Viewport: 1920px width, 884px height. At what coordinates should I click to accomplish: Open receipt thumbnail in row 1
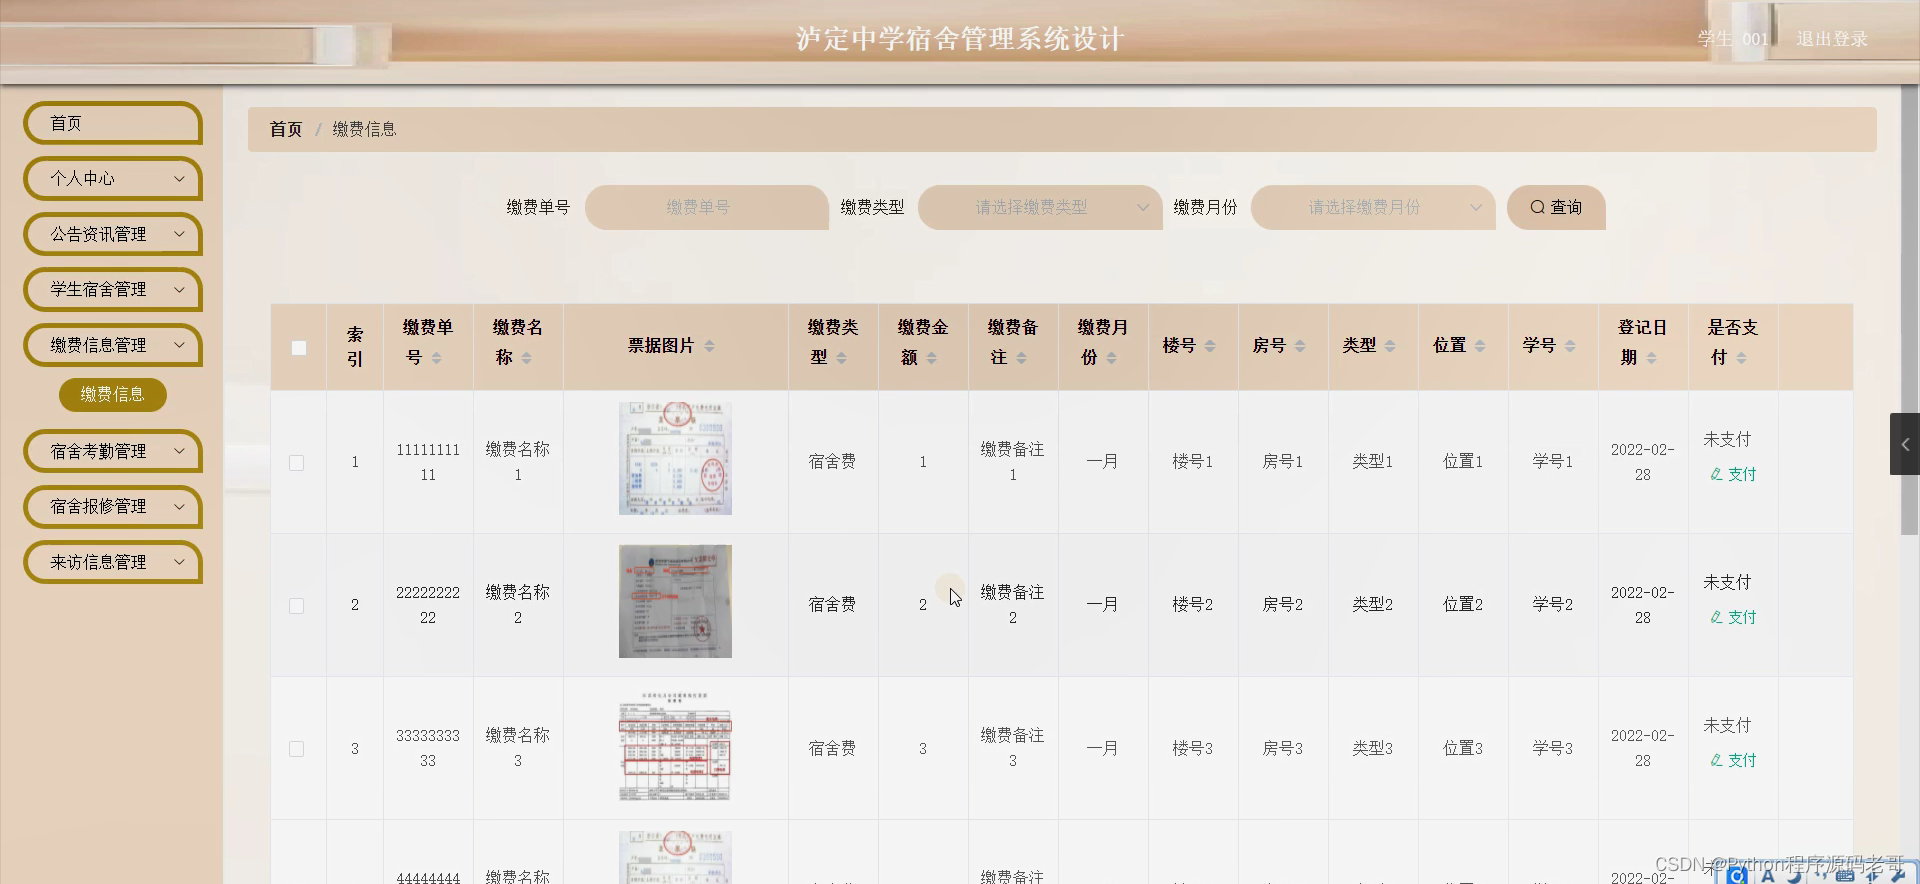675,459
